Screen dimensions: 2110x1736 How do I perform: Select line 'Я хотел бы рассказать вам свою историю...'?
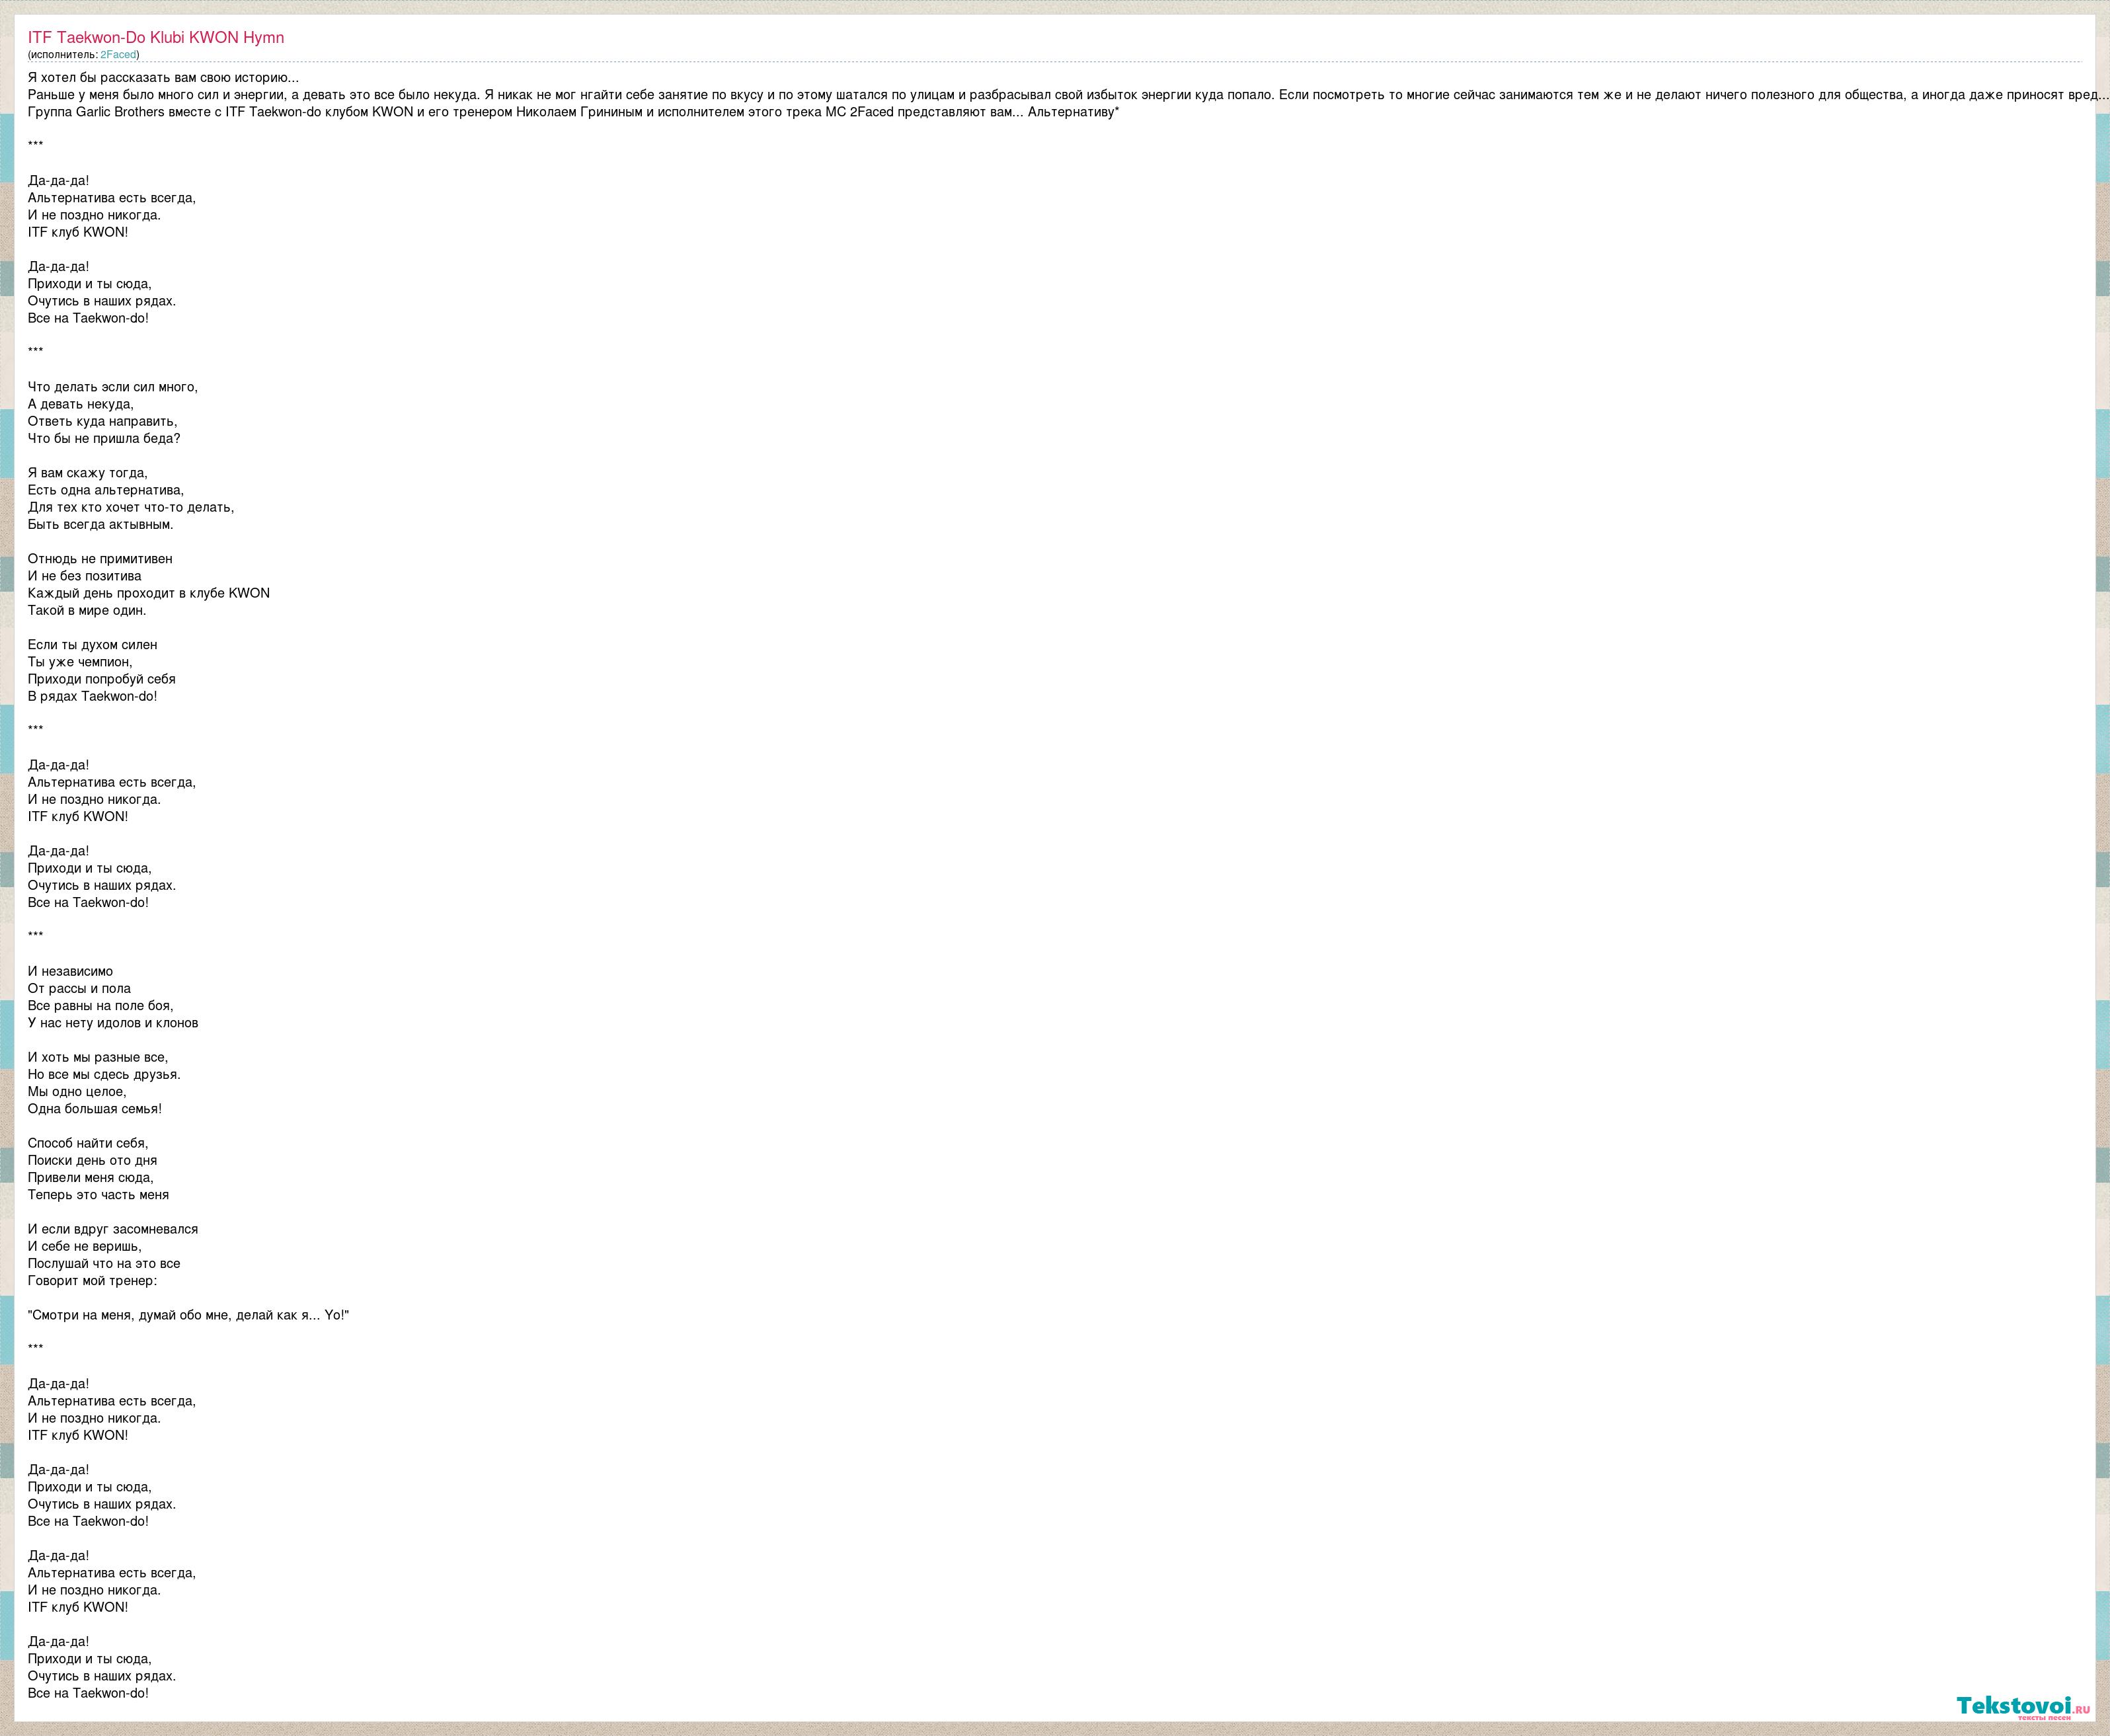163,77
